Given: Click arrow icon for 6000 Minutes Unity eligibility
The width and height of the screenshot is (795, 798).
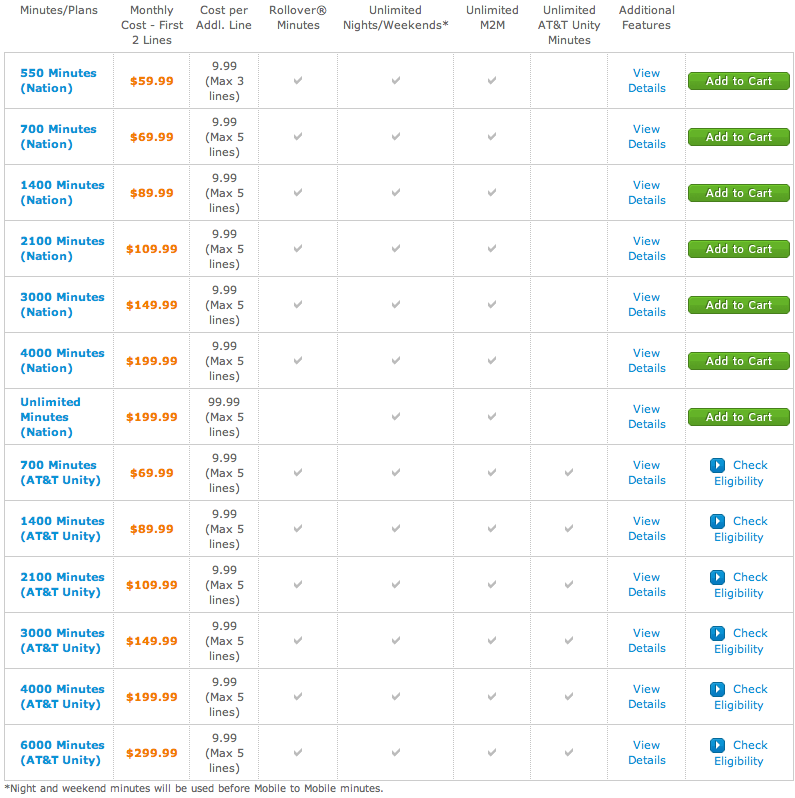Looking at the screenshot, I should coord(717,745).
